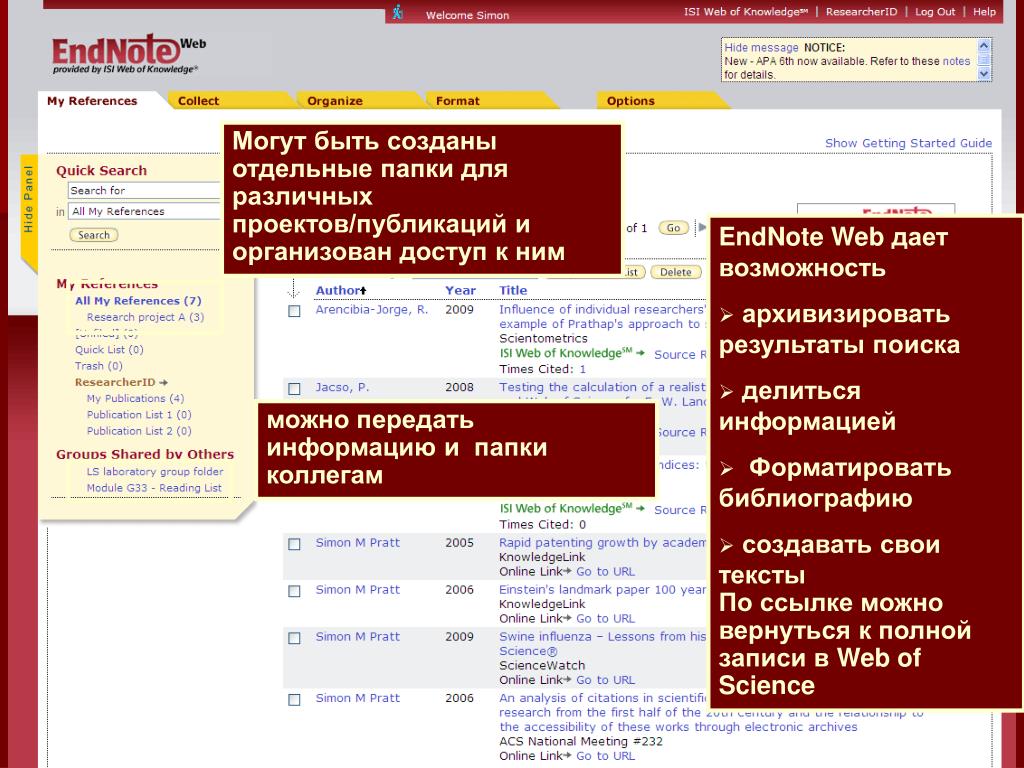The image size is (1024, 768).
Task: Click Hide message in notice box
Action: pyautogui.click(x=761, y=48)
